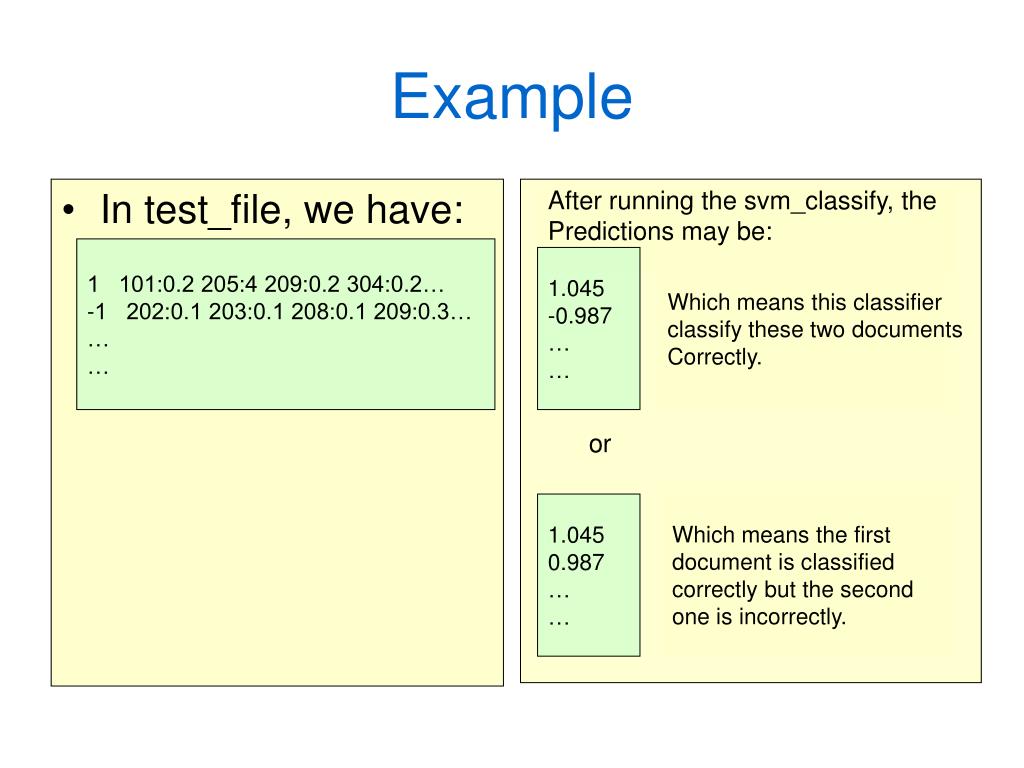Click the bullet point before 'In test_file'
1024x768 pixels.
[x=69, y=211]
